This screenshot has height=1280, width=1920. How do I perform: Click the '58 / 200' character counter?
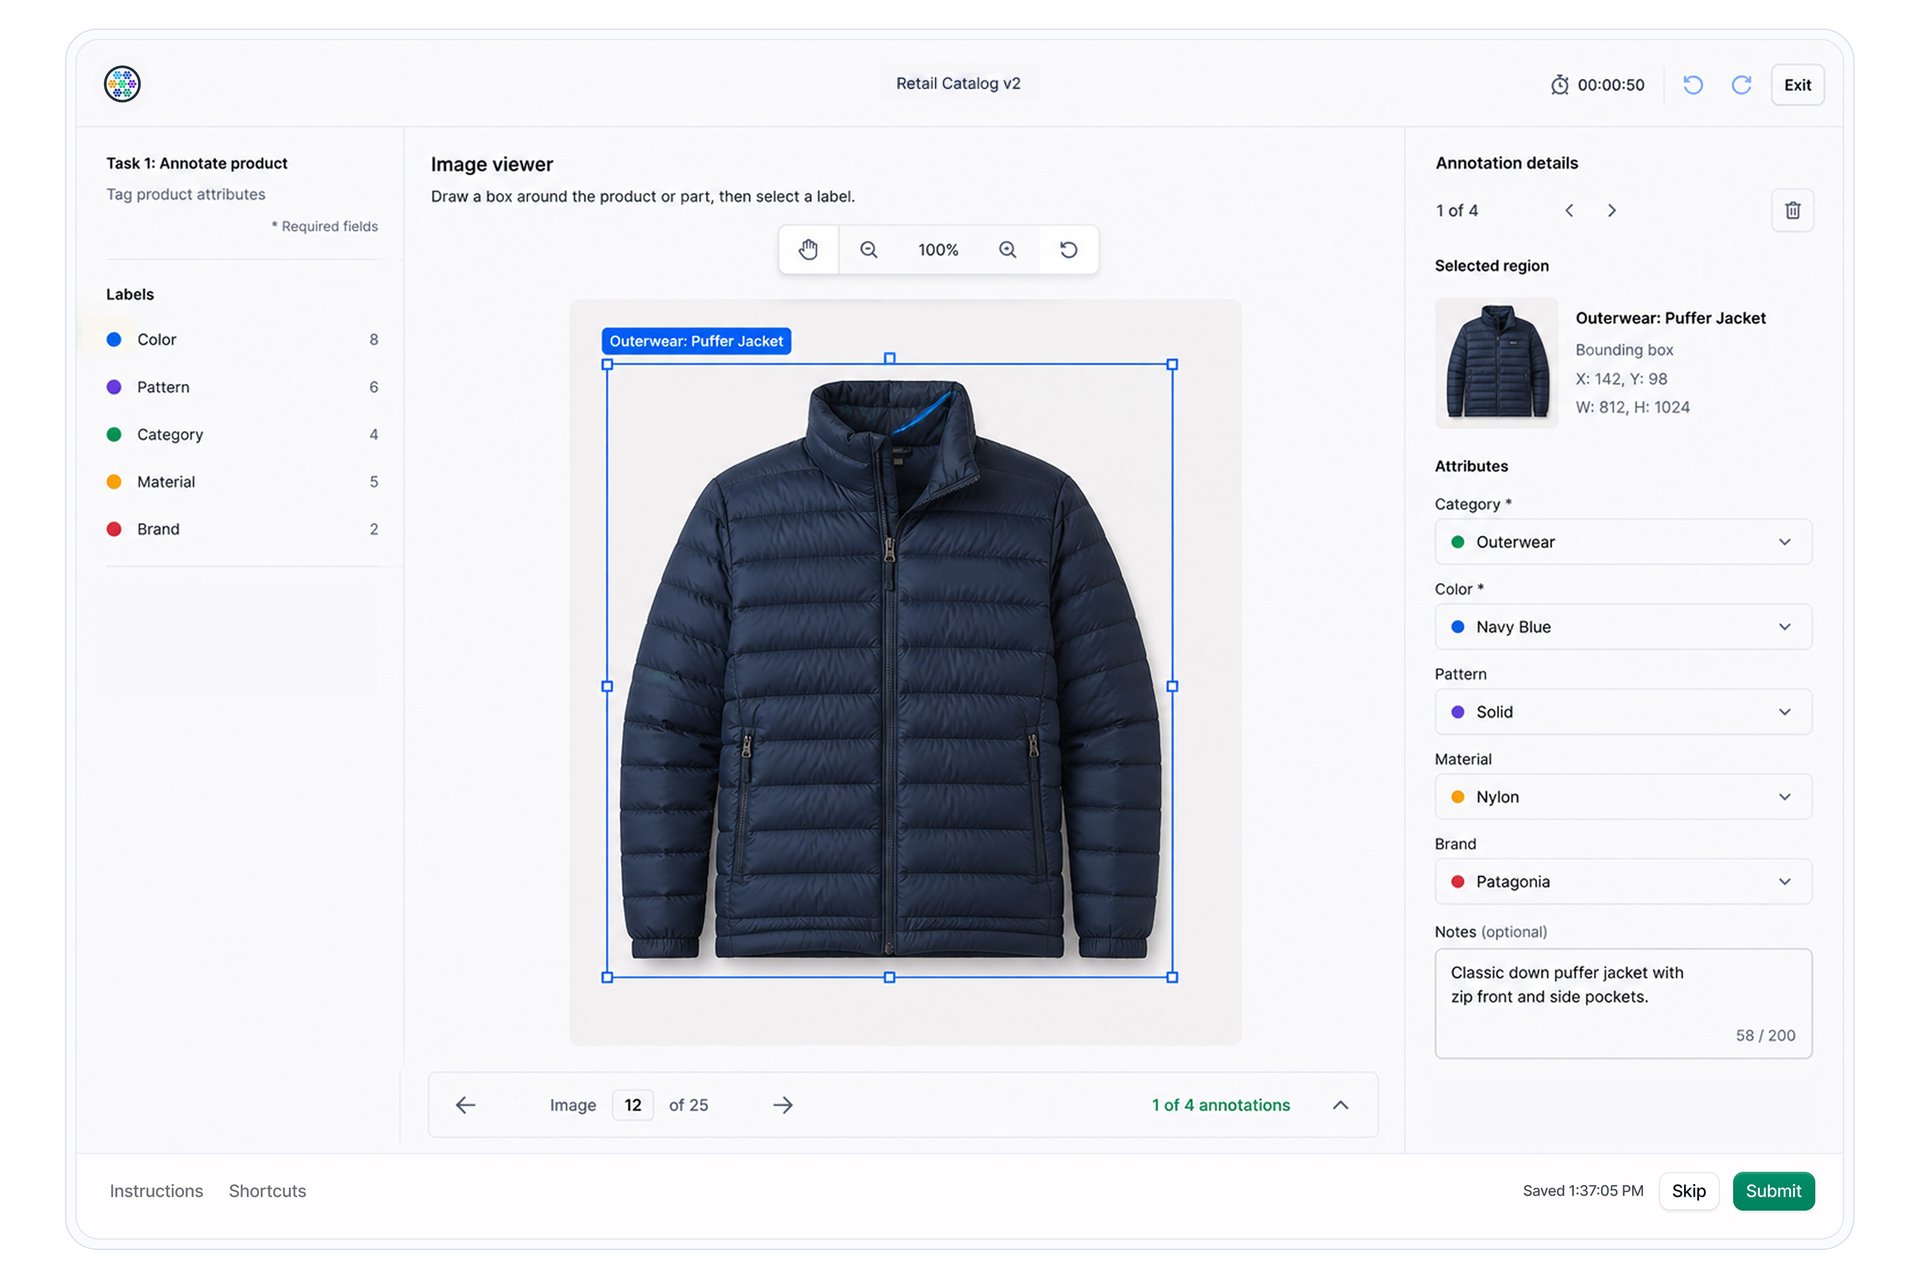[x=1765, y=1036]
